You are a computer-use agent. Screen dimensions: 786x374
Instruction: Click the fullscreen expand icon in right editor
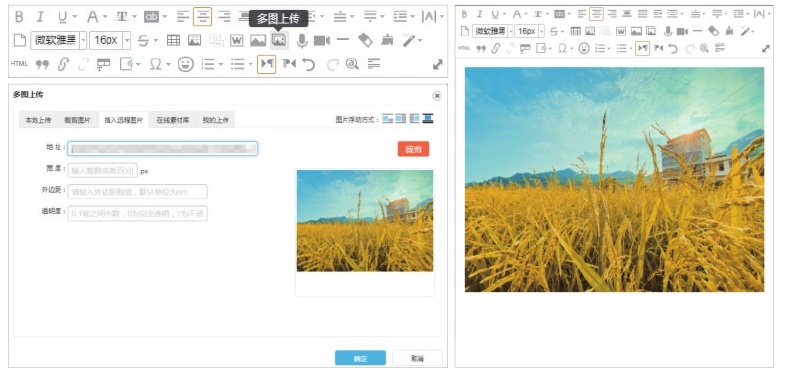[x=765, y=49]
